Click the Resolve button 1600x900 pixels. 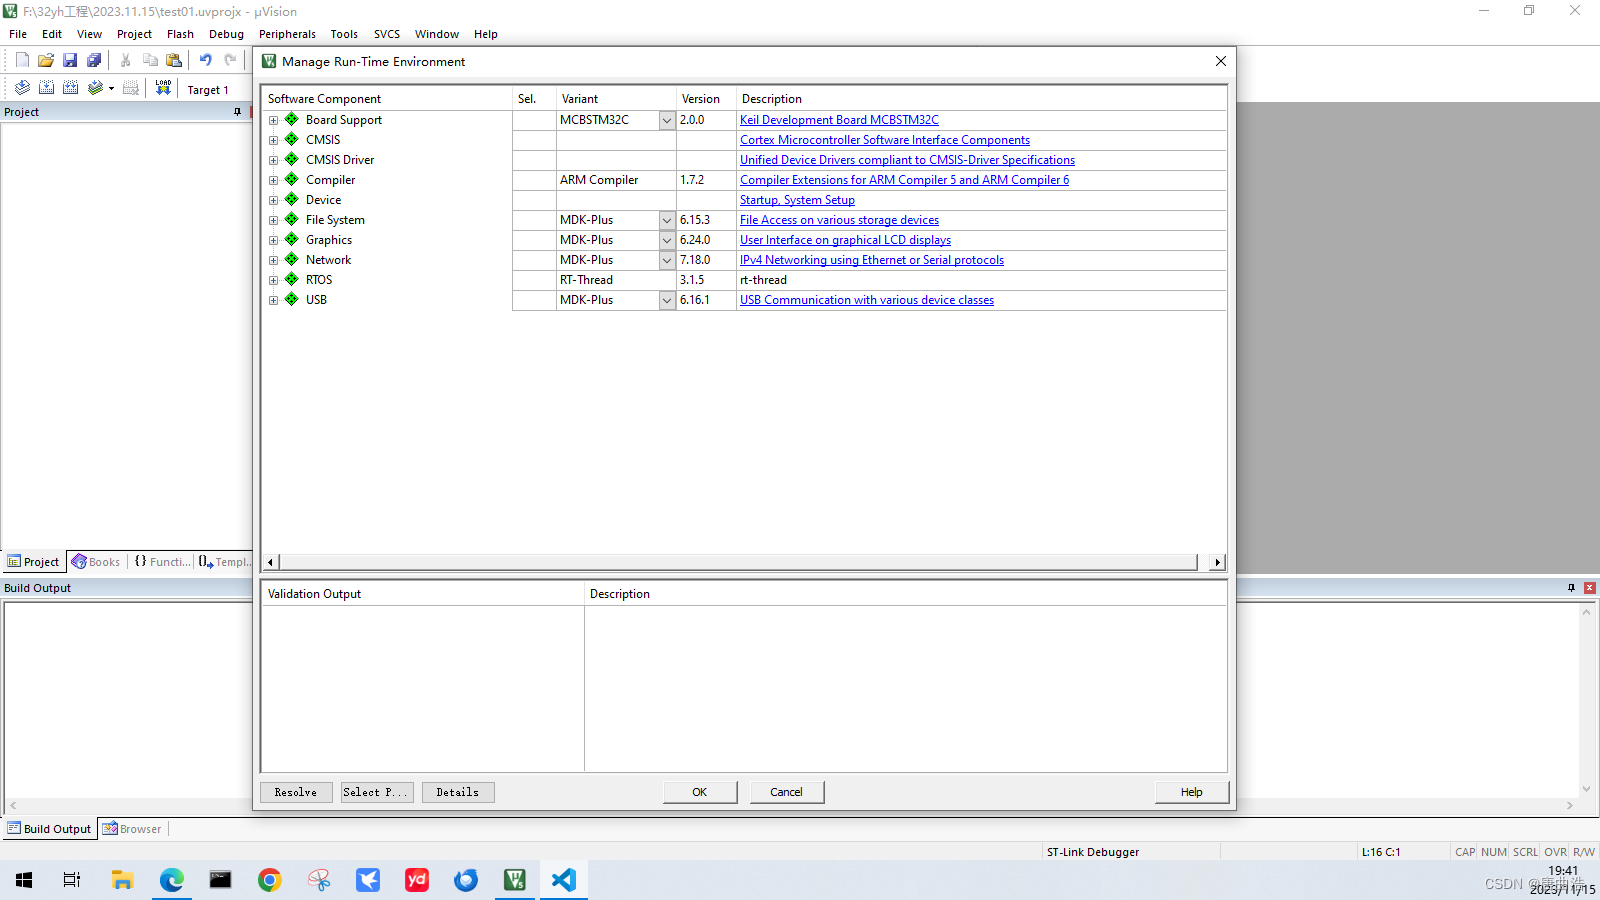click(x=296, y=792)
